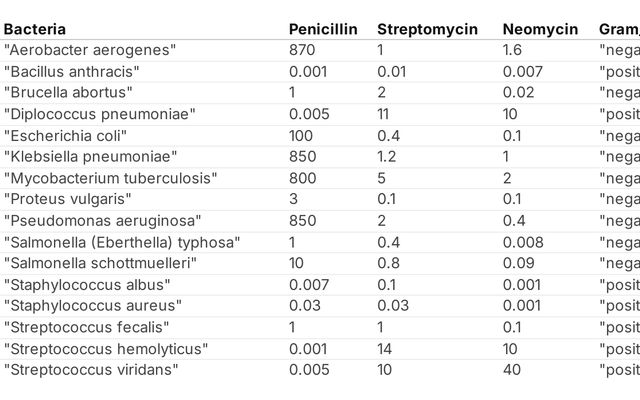This screenshot has height=400, width=640.
Task: Select the "Diplococcus pneumoniae" cell
Action: click(x=99, y=114)
